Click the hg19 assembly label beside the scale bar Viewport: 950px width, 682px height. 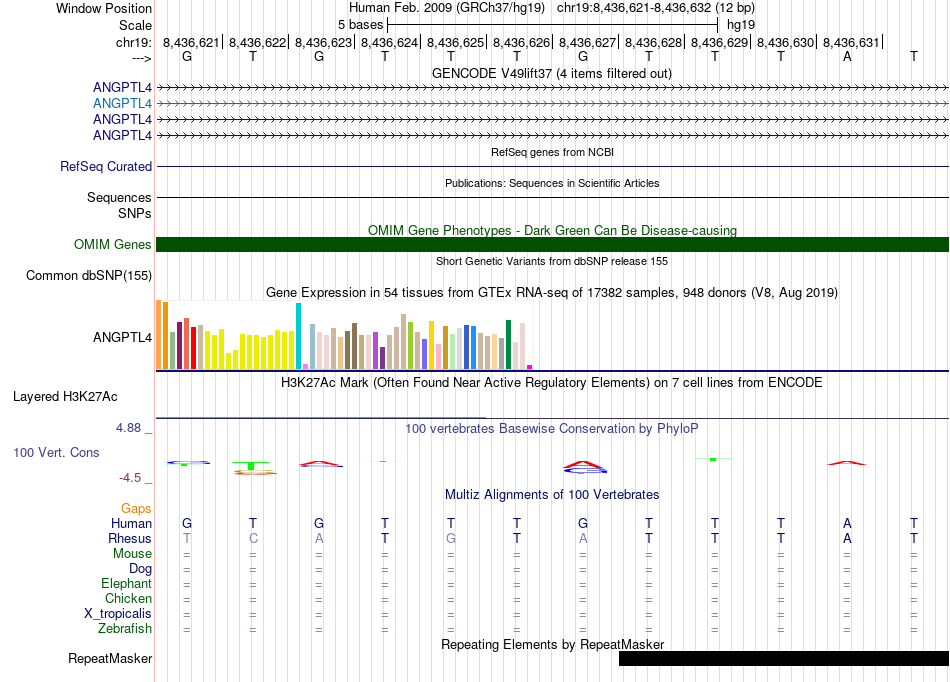tap(740, 25)
